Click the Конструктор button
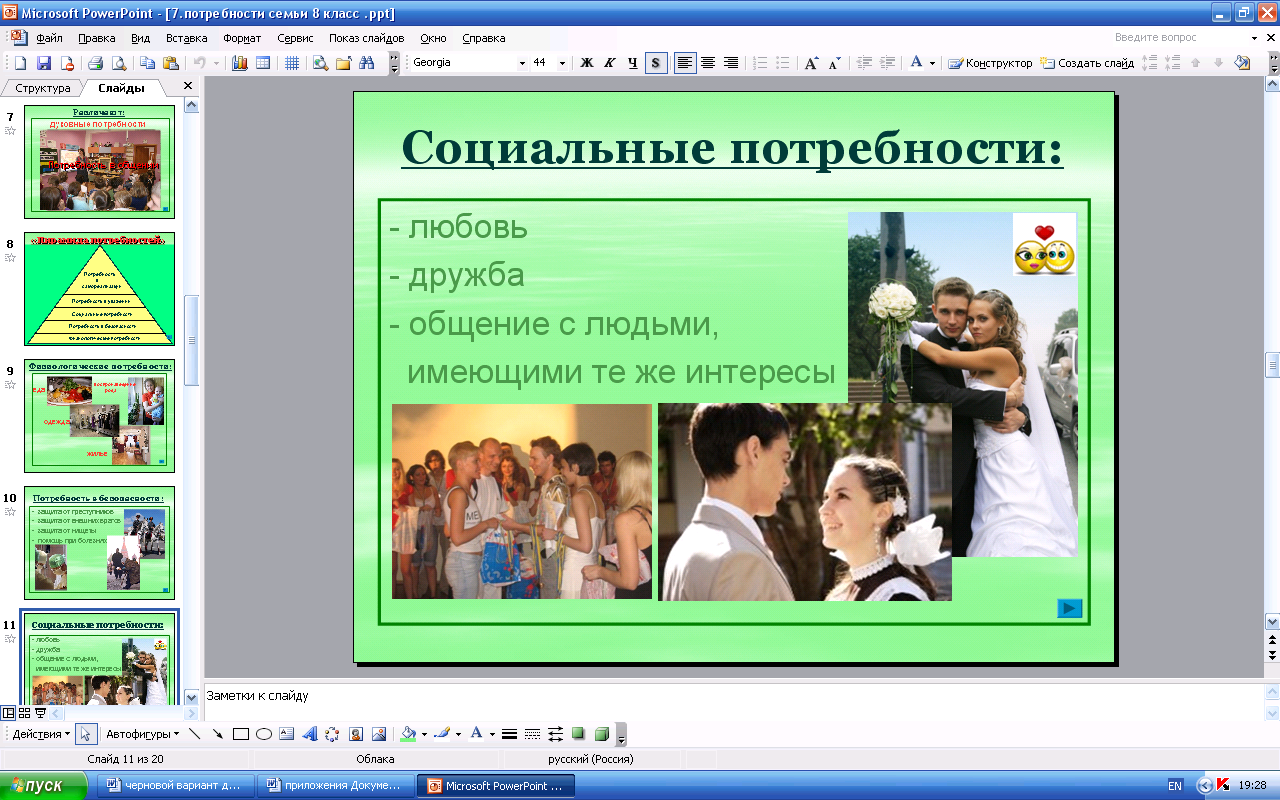This screenshot has width=1280, height=800. [990, 63]
